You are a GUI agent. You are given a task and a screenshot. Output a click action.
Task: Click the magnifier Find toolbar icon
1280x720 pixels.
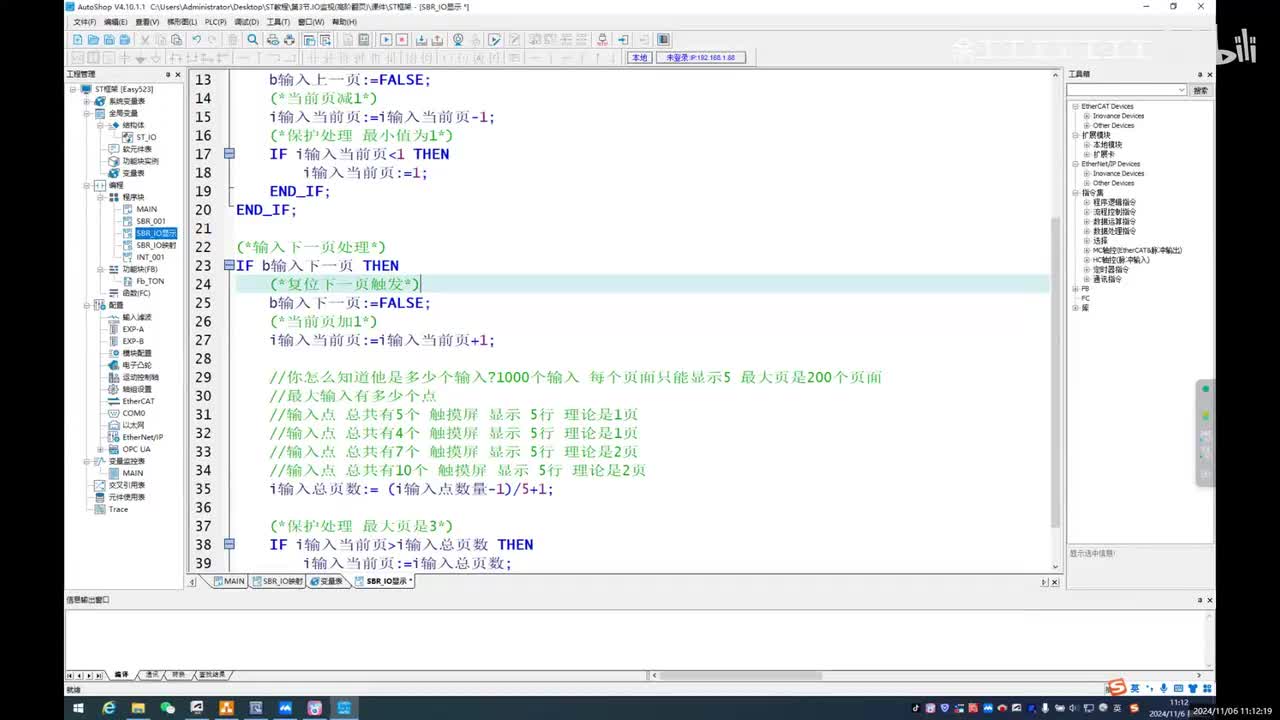(252, 40)
